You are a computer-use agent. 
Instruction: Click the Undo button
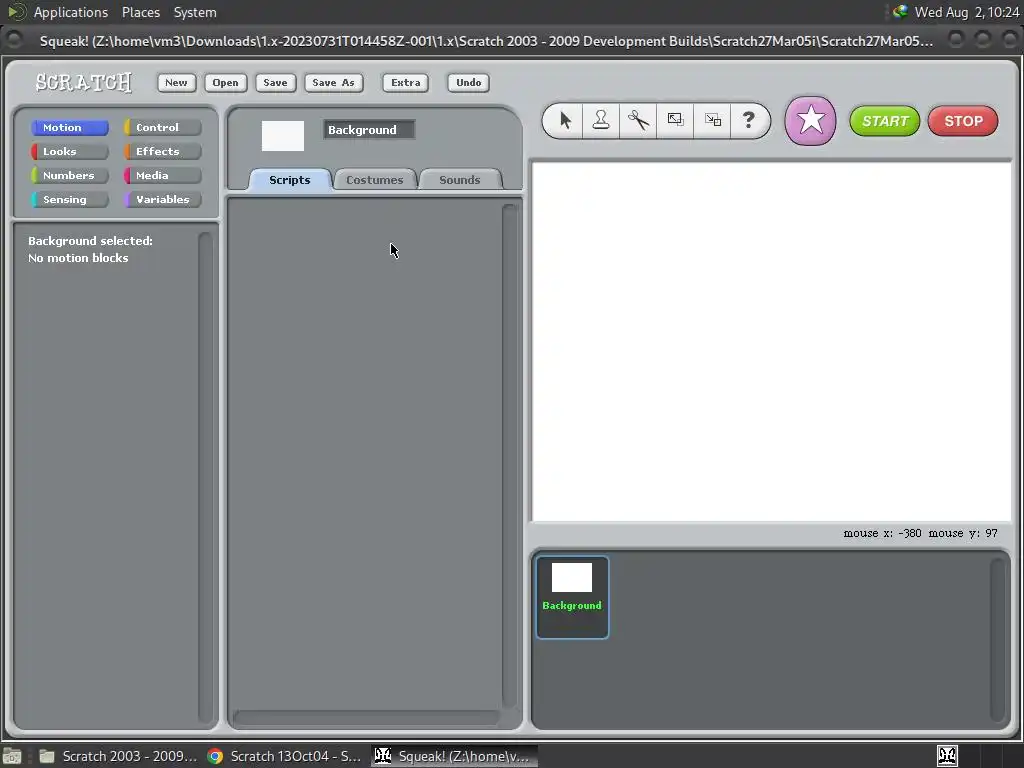(x=468, y=82)
